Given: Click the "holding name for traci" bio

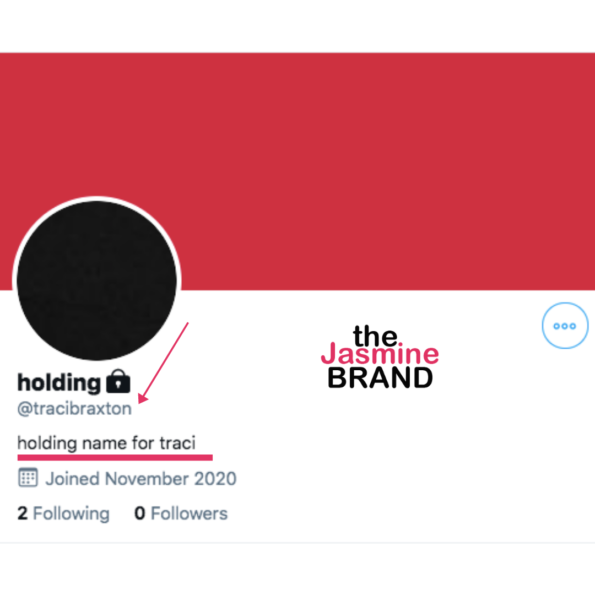Looking at the screenshot, I should [107, 443].
